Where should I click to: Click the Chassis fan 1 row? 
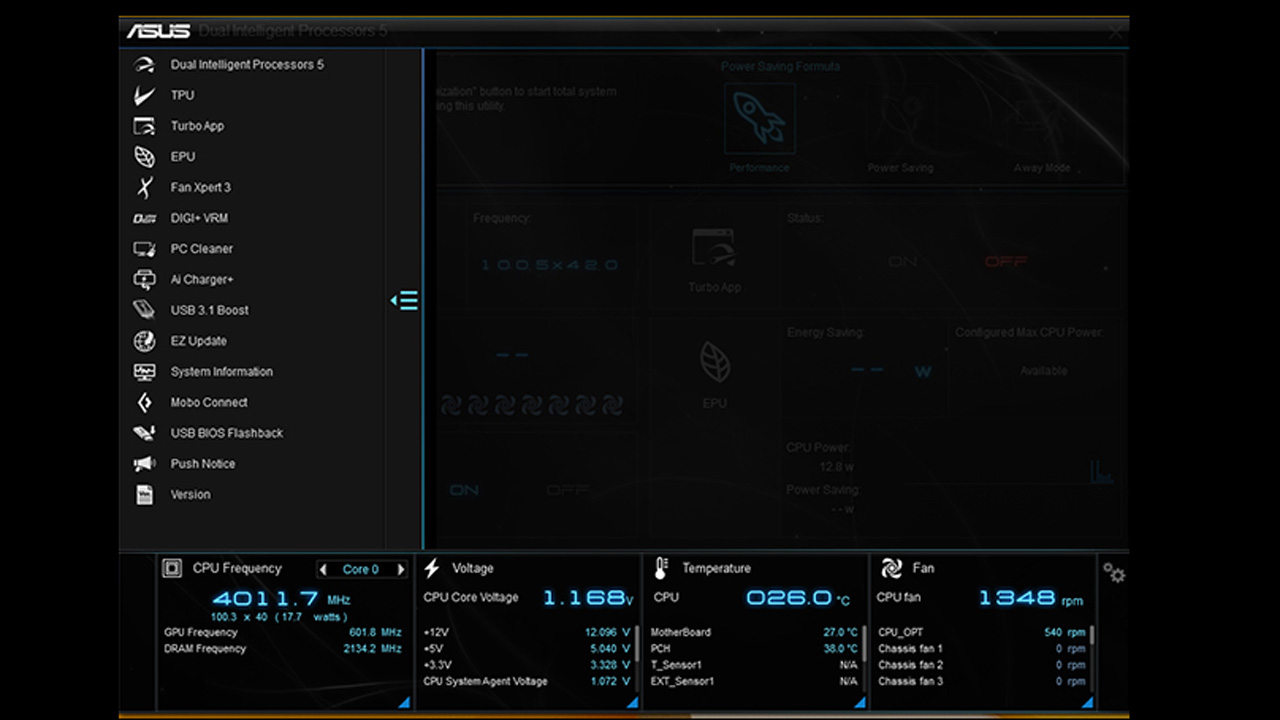pos(982,649)
